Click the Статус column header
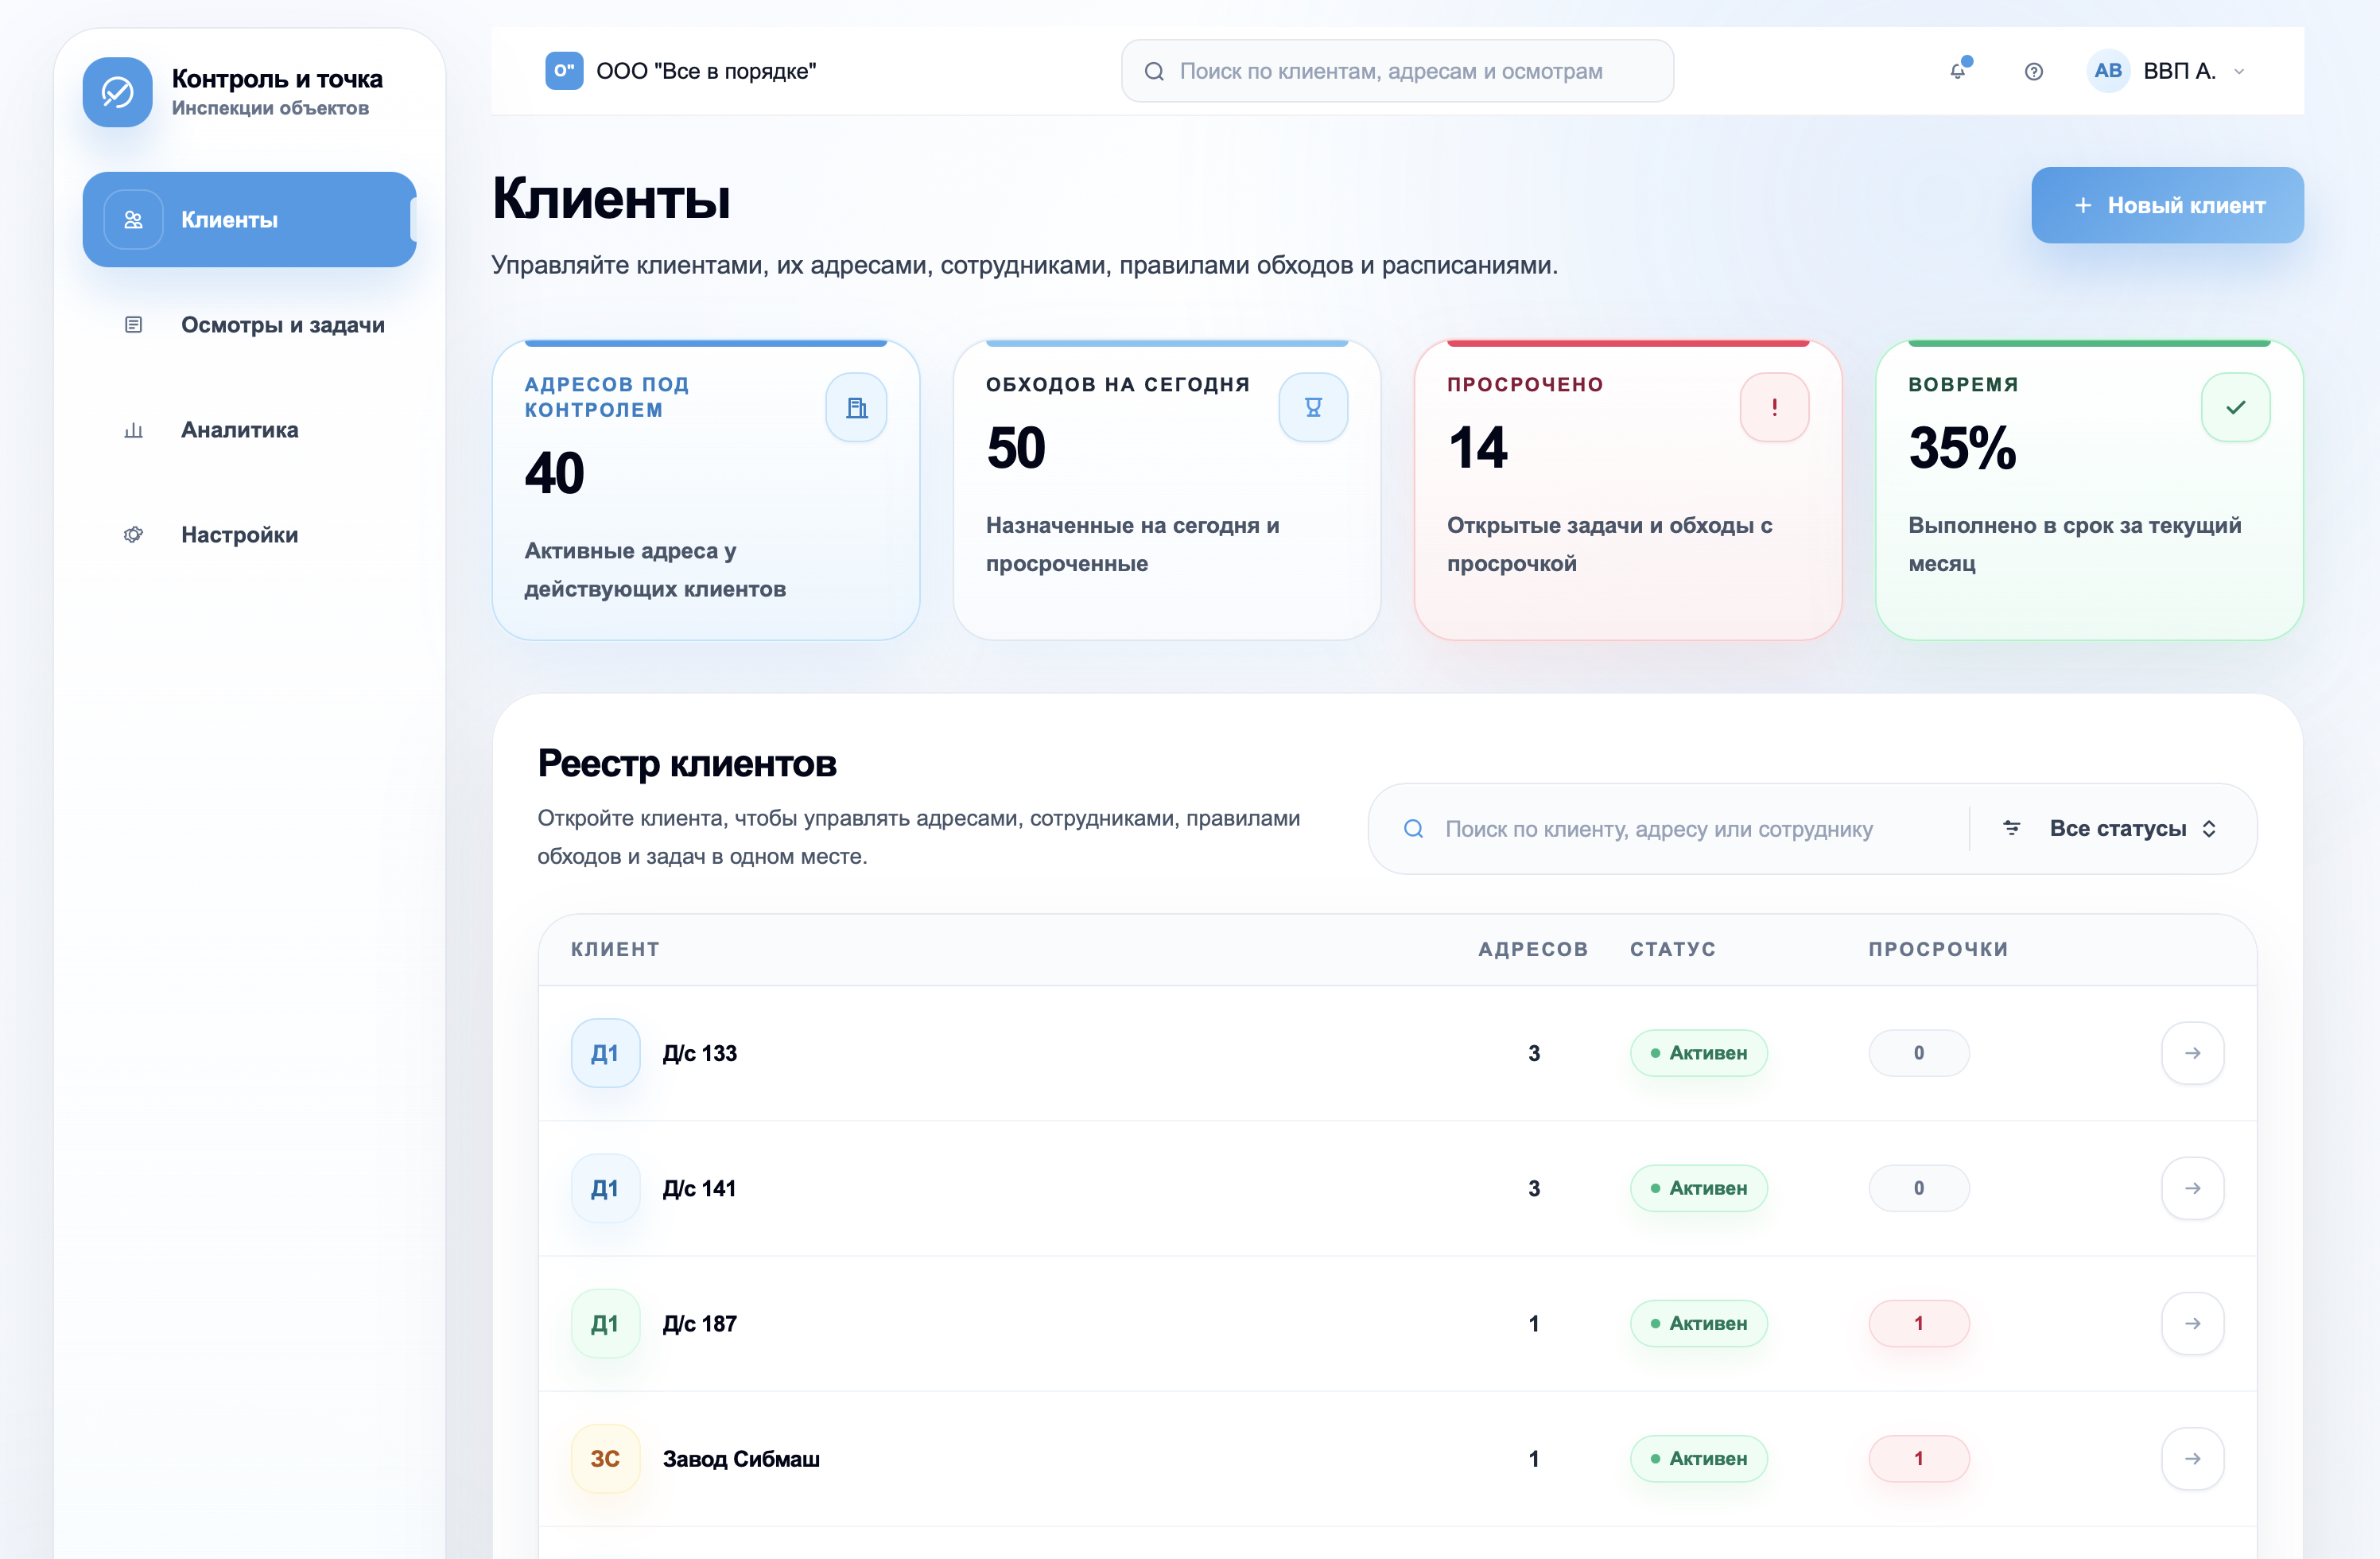 pyautogui.click(x=1672, y=949)
